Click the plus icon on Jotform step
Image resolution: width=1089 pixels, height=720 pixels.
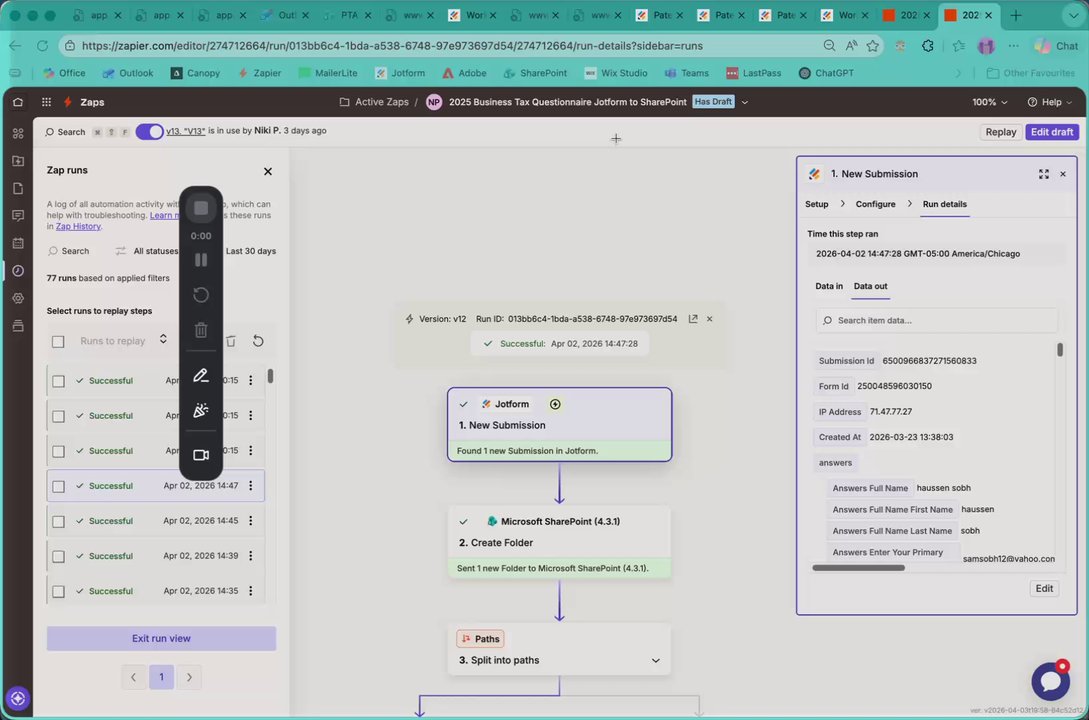[555, 404]
